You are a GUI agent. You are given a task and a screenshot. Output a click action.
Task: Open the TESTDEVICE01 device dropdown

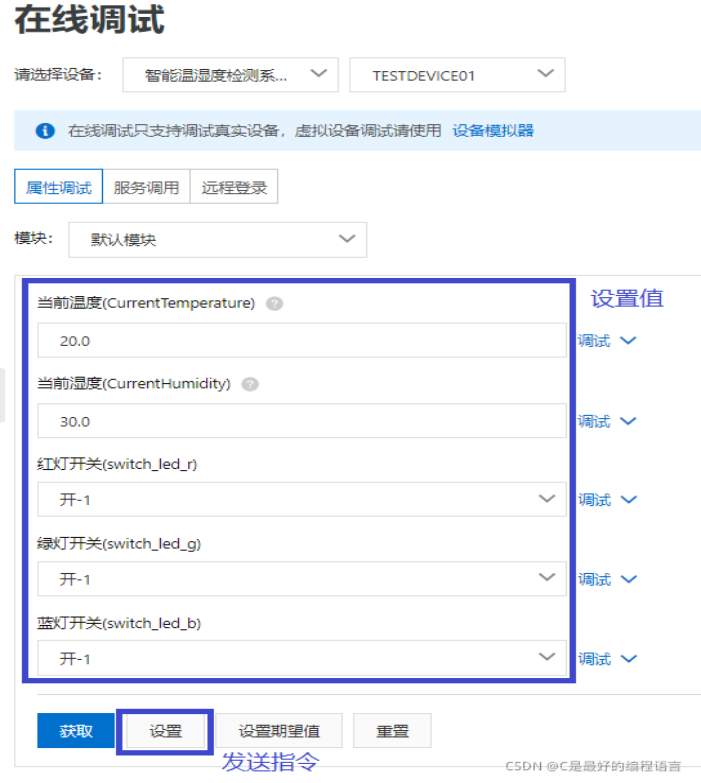click(457, 75)
